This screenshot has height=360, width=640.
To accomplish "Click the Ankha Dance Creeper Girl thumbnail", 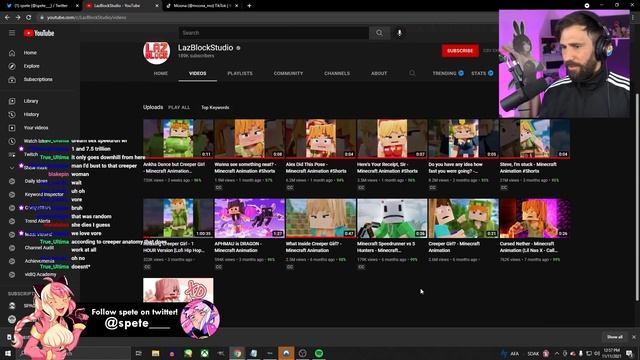I will coord(178,139).
